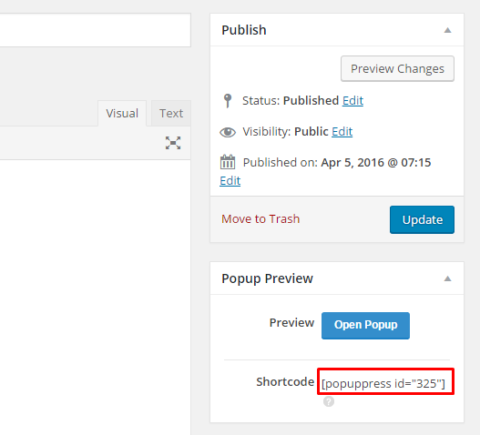Collapse the Publish panel

pyautogui.click(x=448, y=30)
